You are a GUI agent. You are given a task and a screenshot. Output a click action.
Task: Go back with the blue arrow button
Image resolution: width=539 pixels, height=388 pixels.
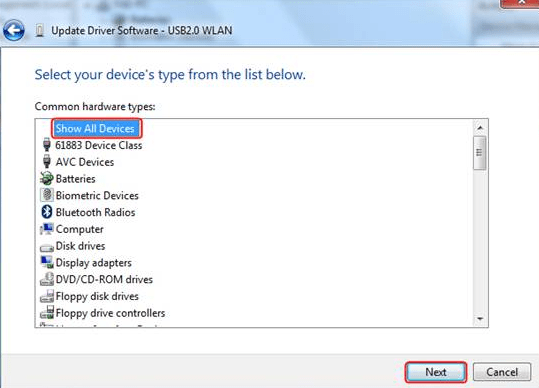pyautogui.click(x=14, y=30)
